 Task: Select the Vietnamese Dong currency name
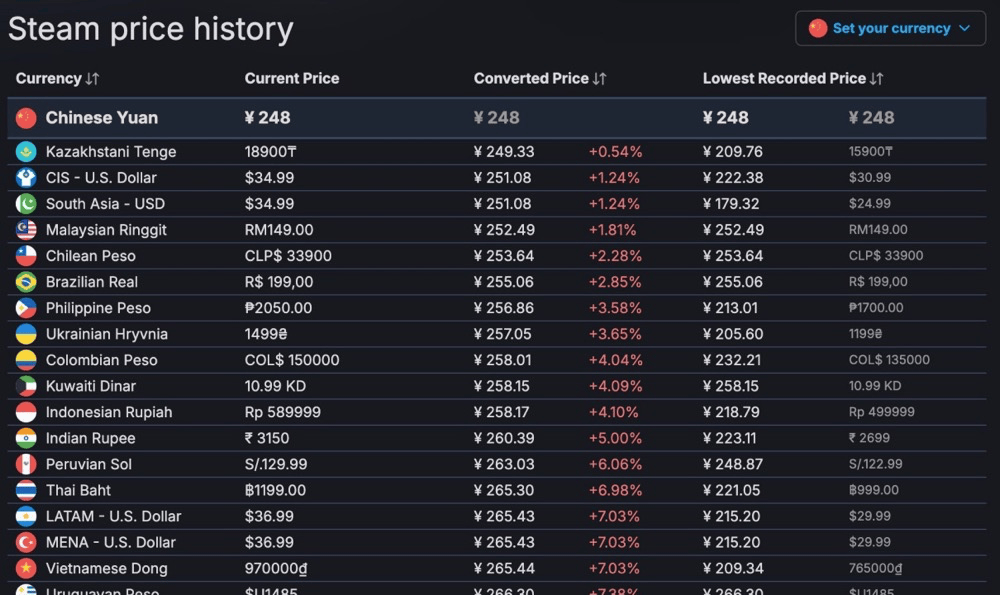[107, 568]
